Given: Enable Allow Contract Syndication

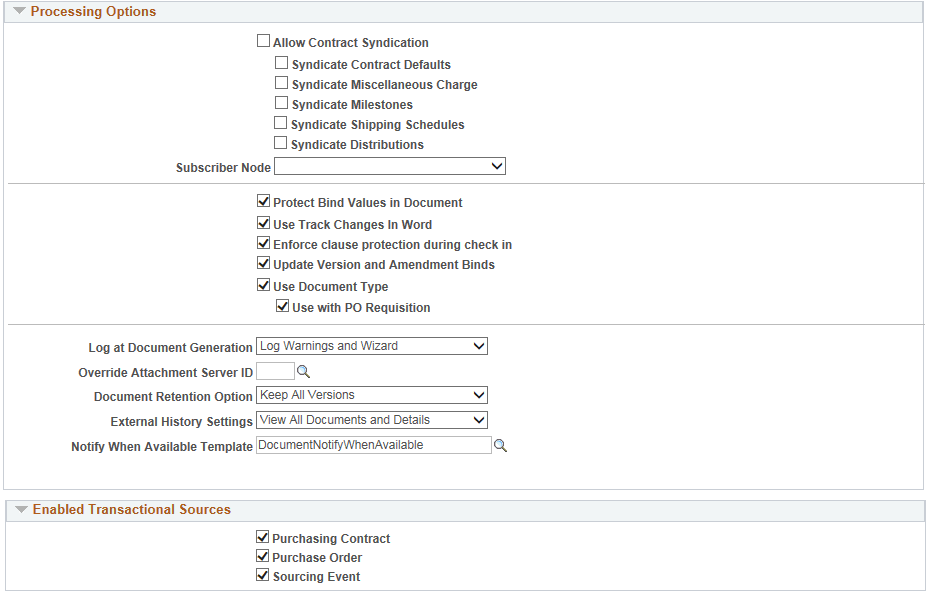Looking at the screenshot, I should [x=264, y=40].
